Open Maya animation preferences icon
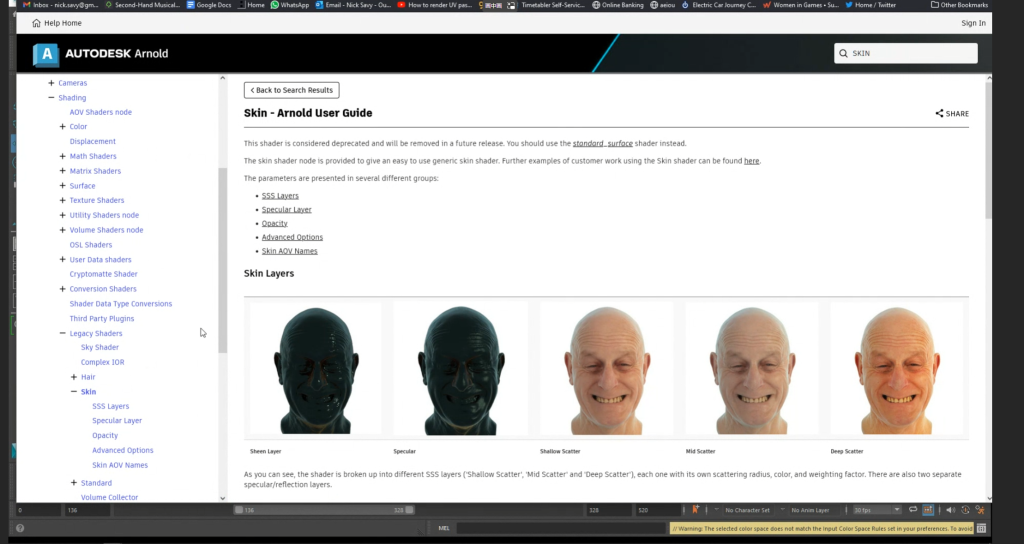 [x=980, y=510]
